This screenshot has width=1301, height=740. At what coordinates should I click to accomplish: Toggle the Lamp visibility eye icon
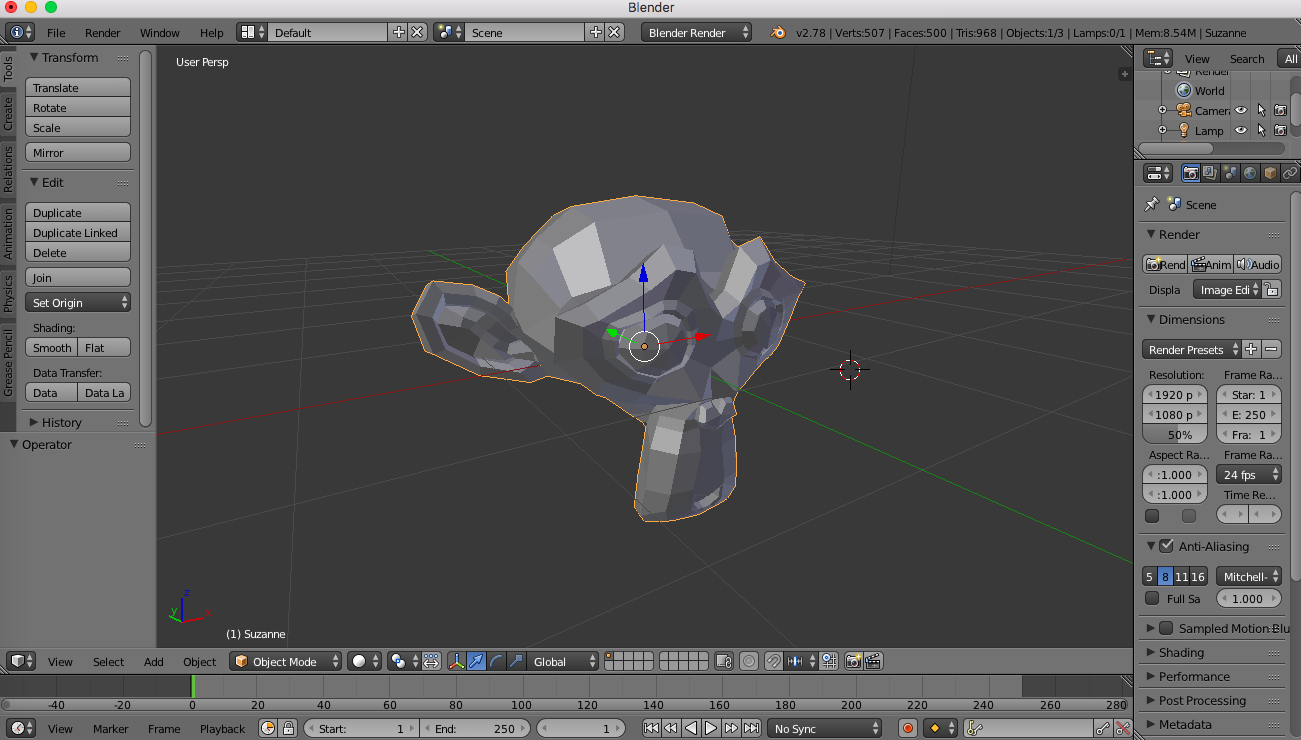1241,131
